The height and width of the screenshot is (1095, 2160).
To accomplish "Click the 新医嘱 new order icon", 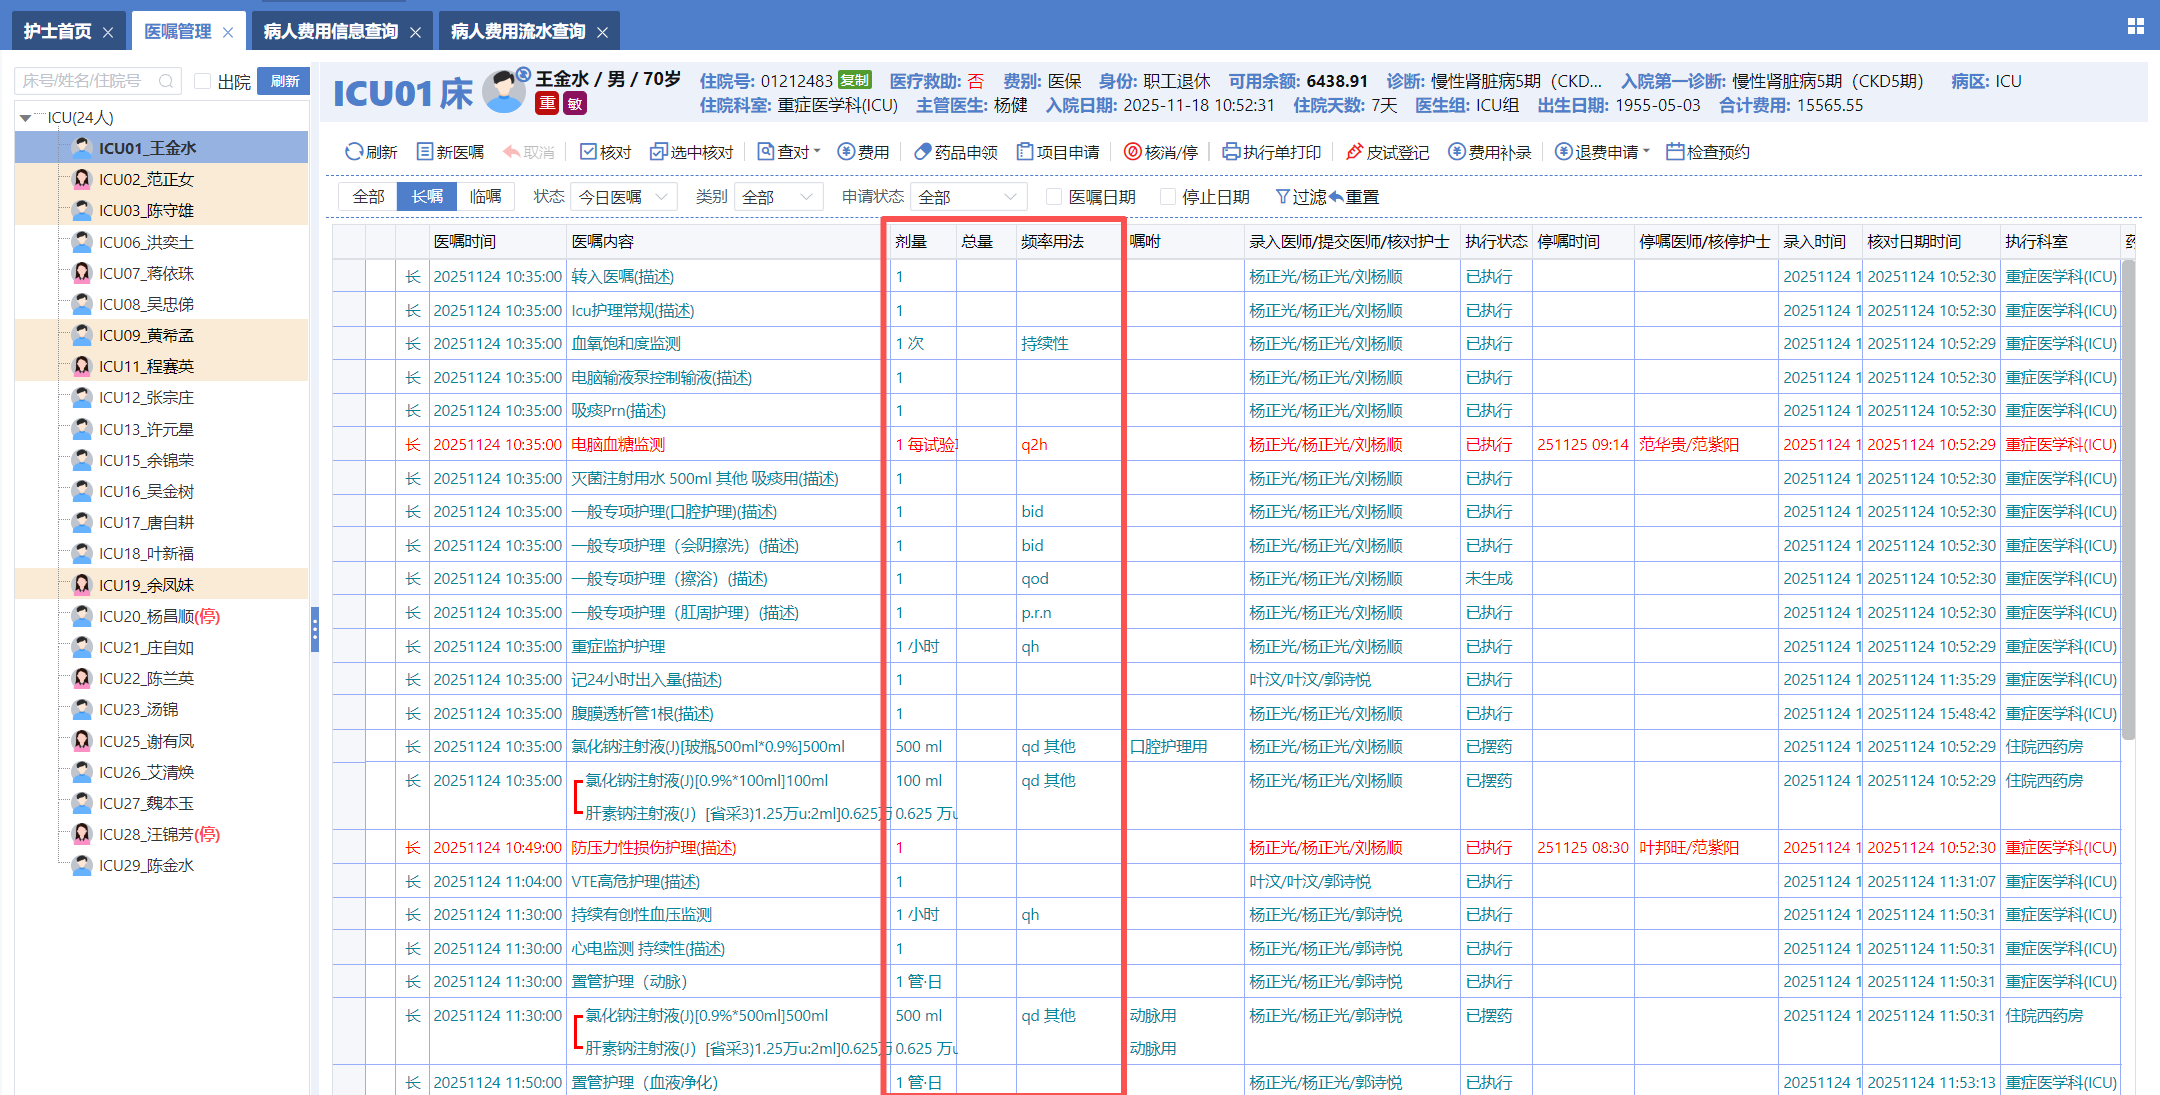I will (x=425, y=152).
